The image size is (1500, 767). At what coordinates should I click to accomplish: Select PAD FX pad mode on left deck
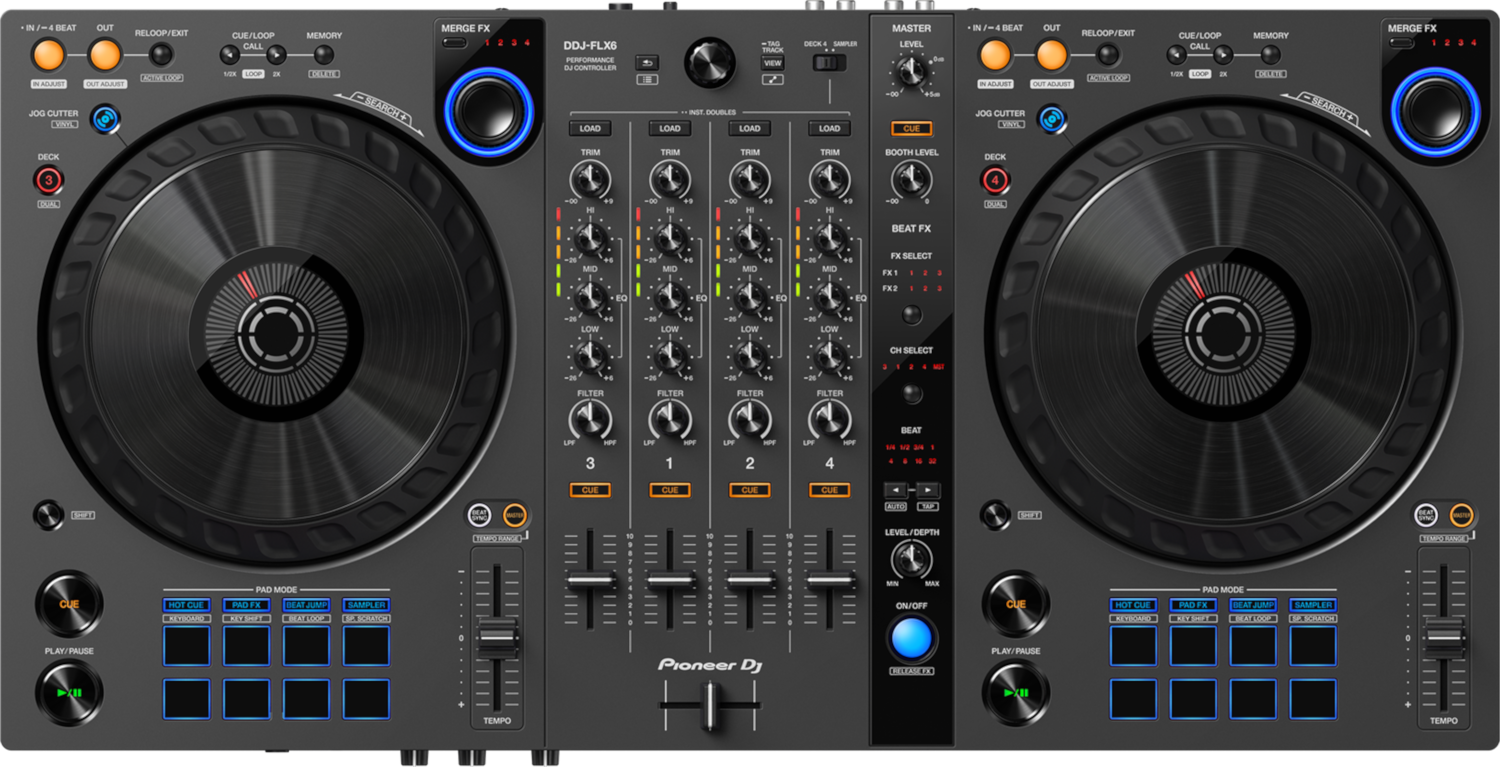pos(246,605)
